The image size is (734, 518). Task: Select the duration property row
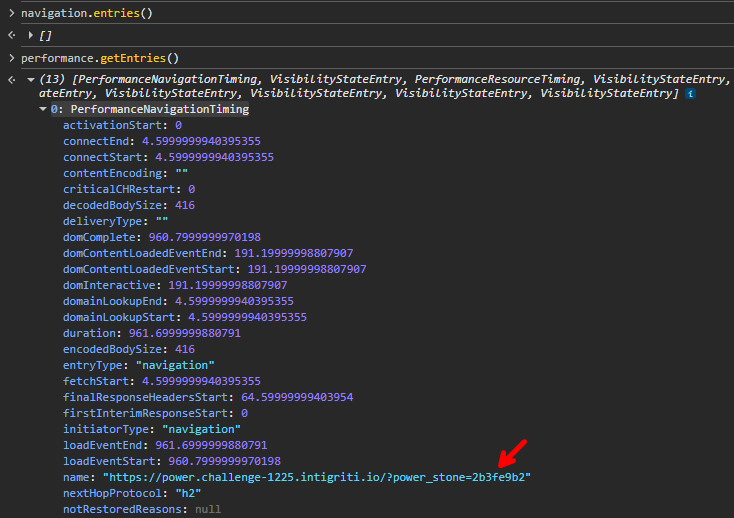click(152, 333)
